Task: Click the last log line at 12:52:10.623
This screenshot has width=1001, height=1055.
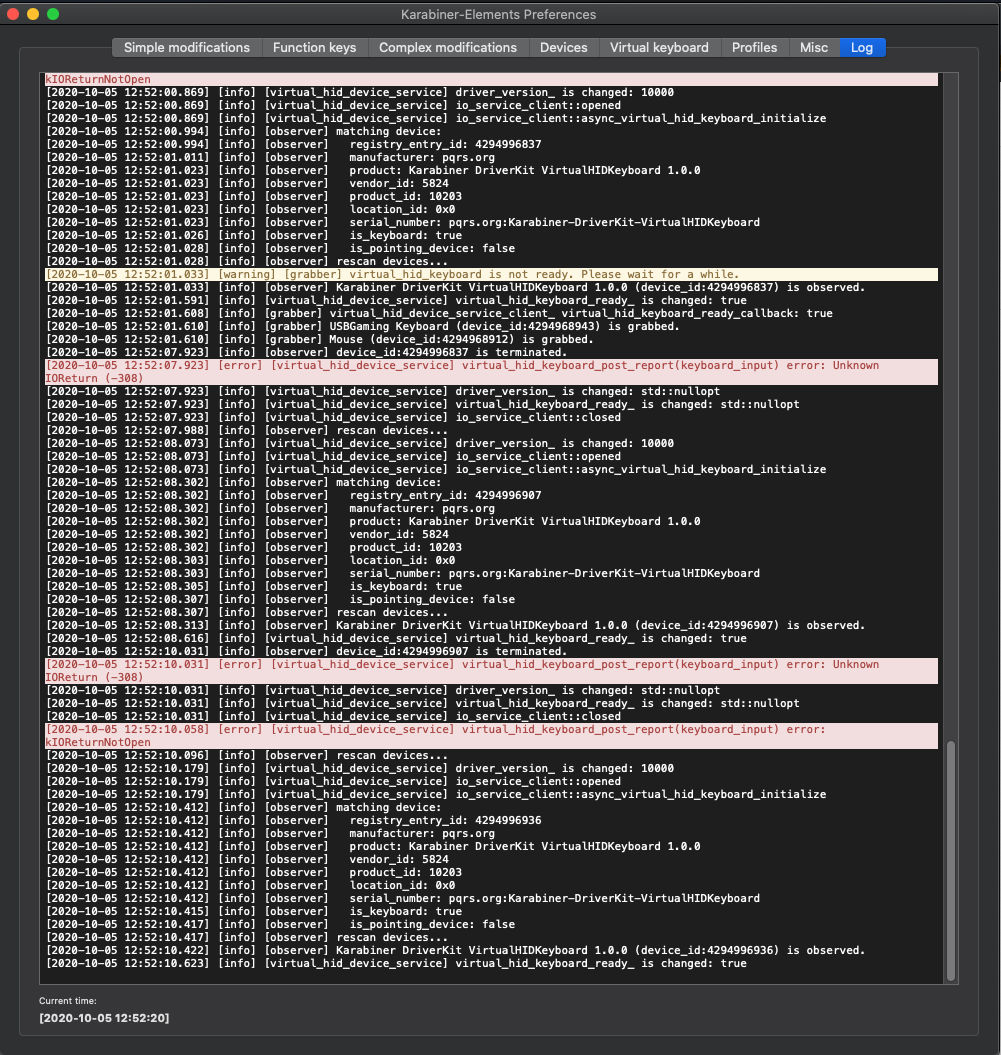Action: (x=396, y=963)
